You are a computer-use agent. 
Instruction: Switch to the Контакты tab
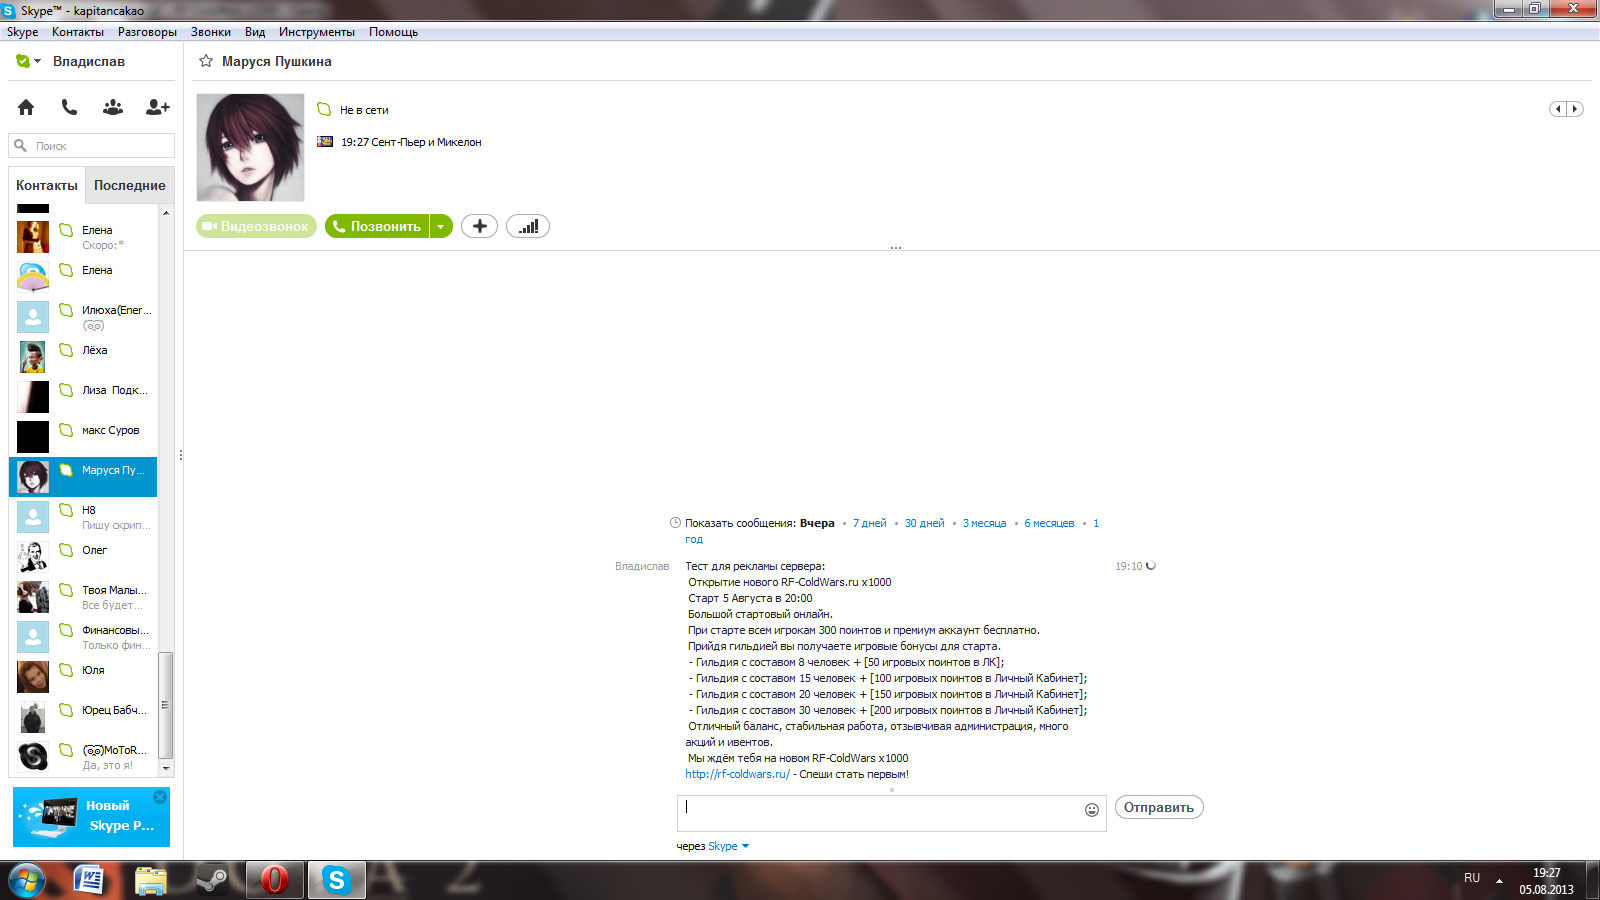click(47, 185)
